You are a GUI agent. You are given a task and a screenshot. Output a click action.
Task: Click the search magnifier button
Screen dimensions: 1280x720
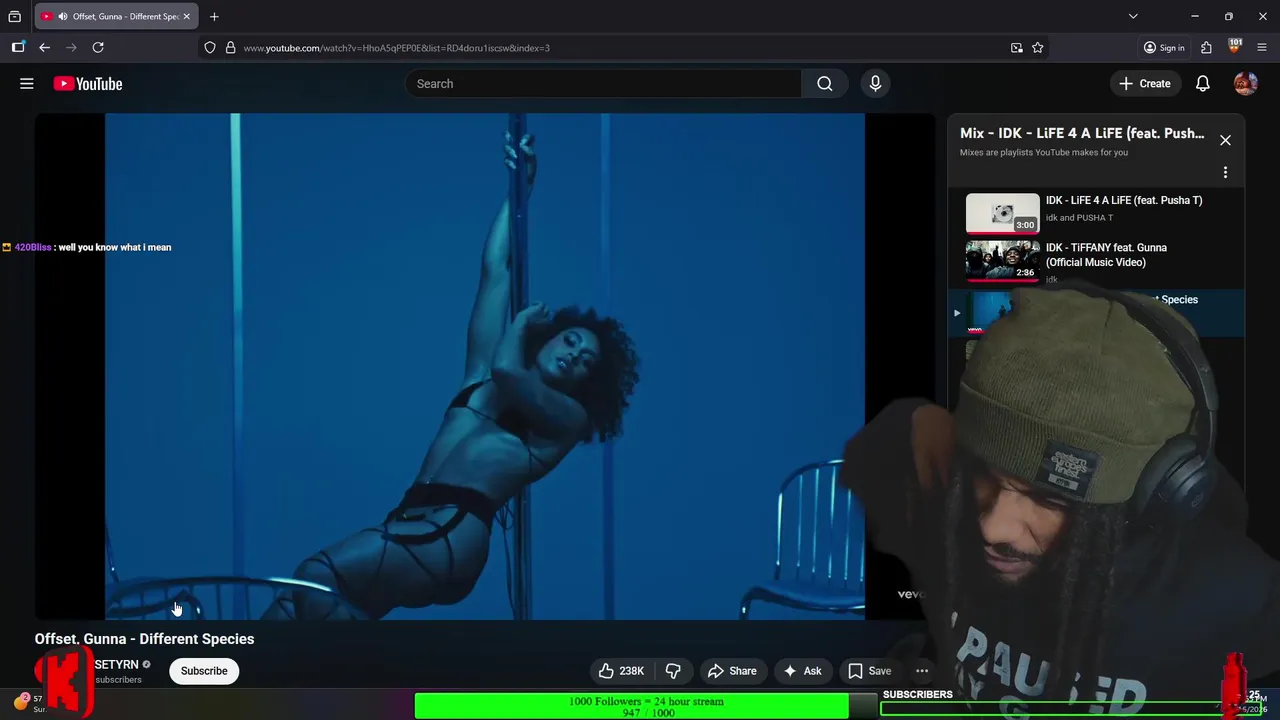pos(824,84)
